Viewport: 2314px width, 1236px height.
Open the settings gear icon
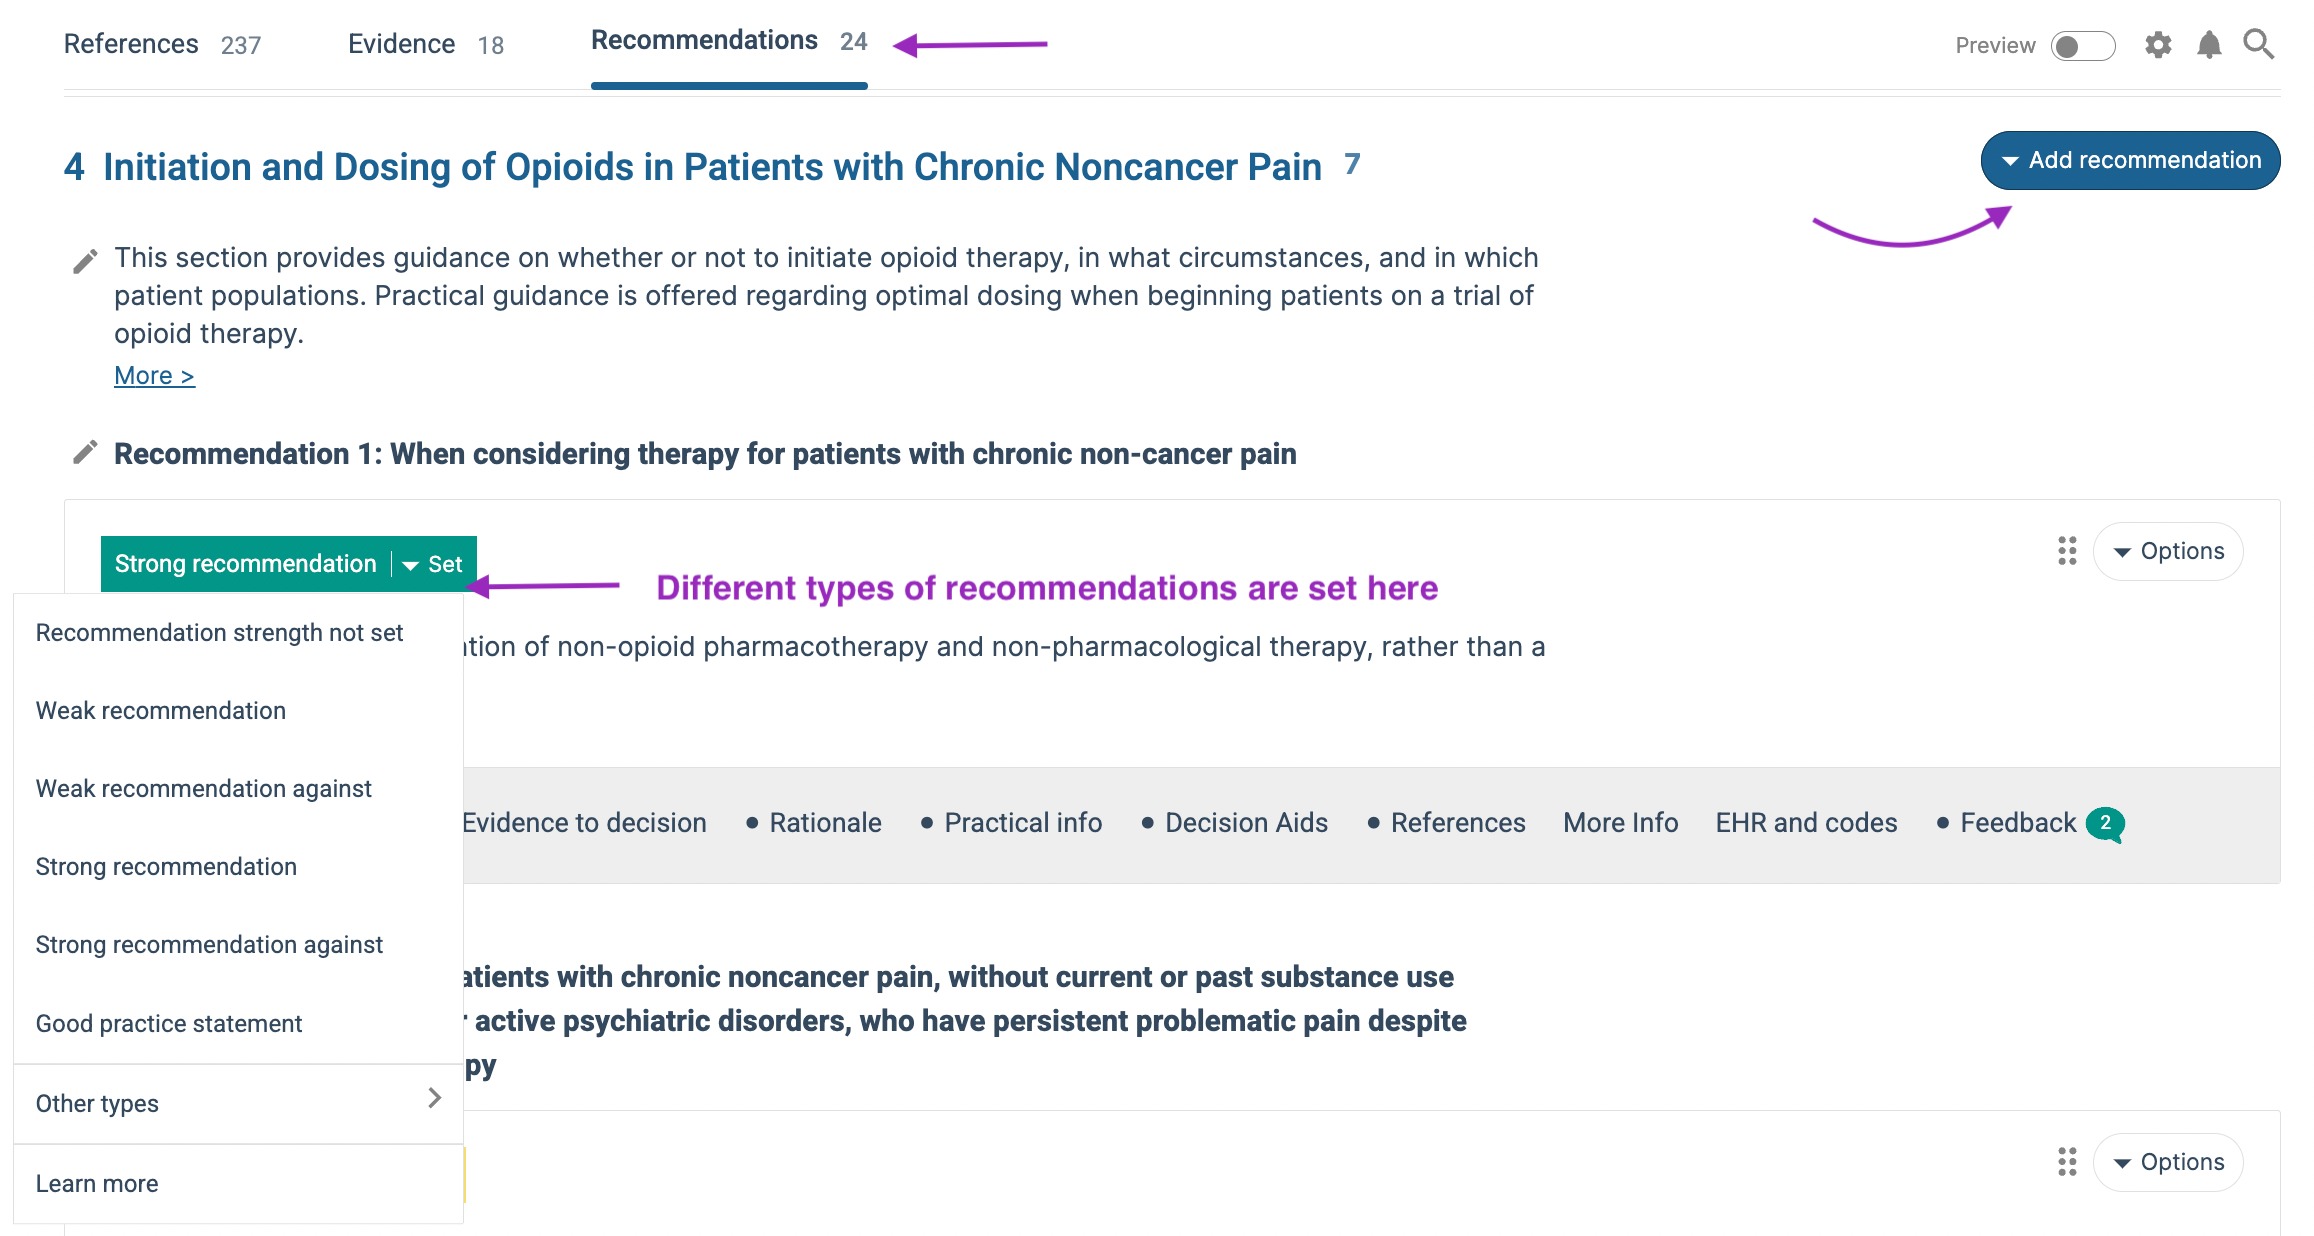point(2158,45)
